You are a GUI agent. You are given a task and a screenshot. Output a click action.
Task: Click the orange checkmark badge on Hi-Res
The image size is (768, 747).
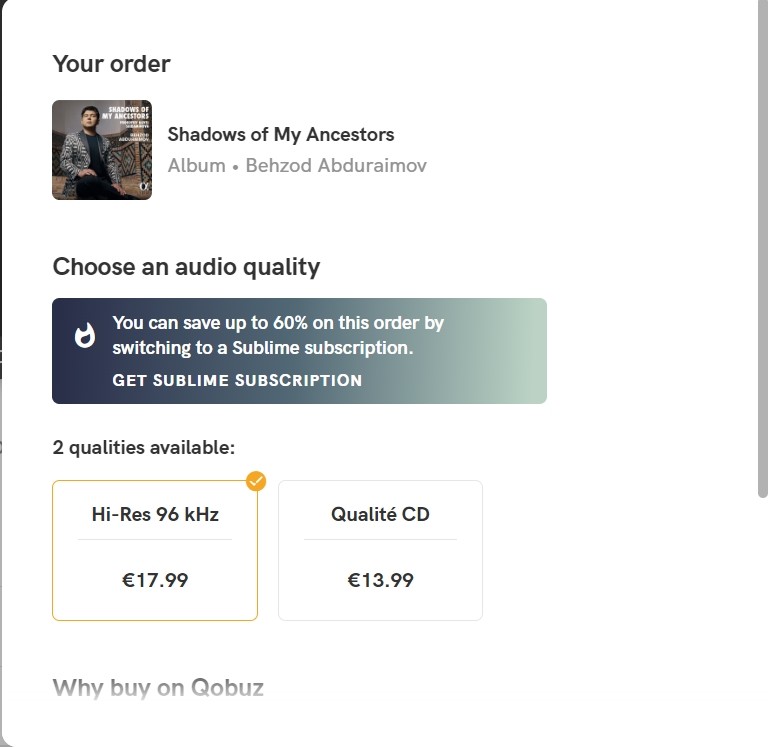pos(256,481)
